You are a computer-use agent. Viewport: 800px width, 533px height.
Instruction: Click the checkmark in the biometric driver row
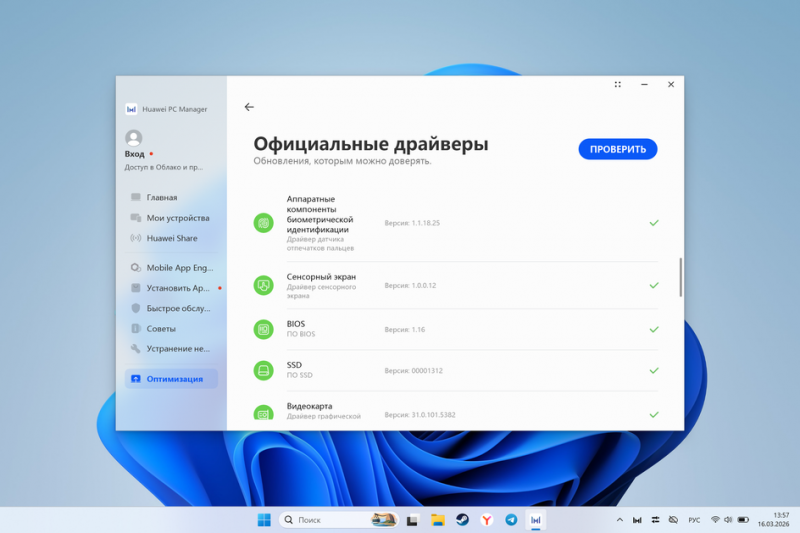654,223
